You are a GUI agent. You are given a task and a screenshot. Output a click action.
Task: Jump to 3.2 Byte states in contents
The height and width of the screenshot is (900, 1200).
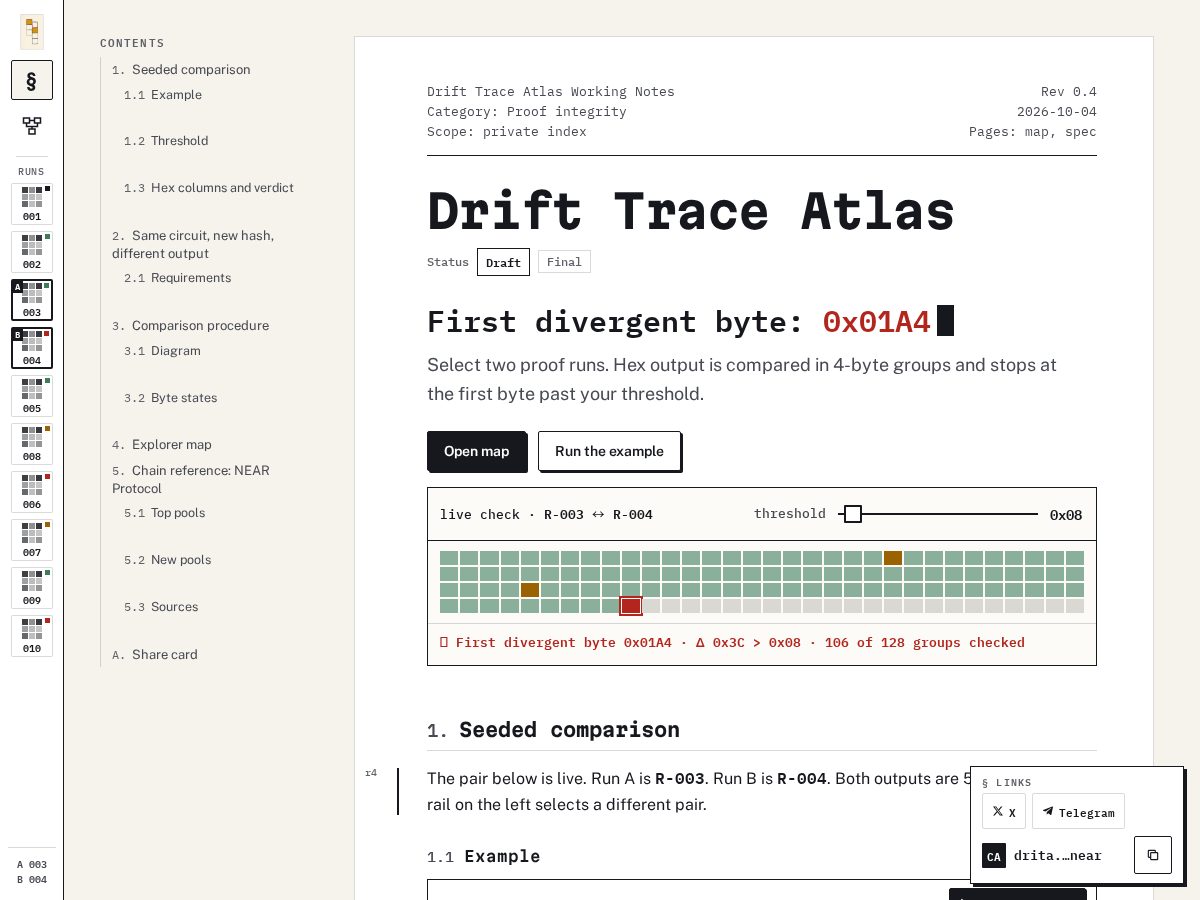170,398
